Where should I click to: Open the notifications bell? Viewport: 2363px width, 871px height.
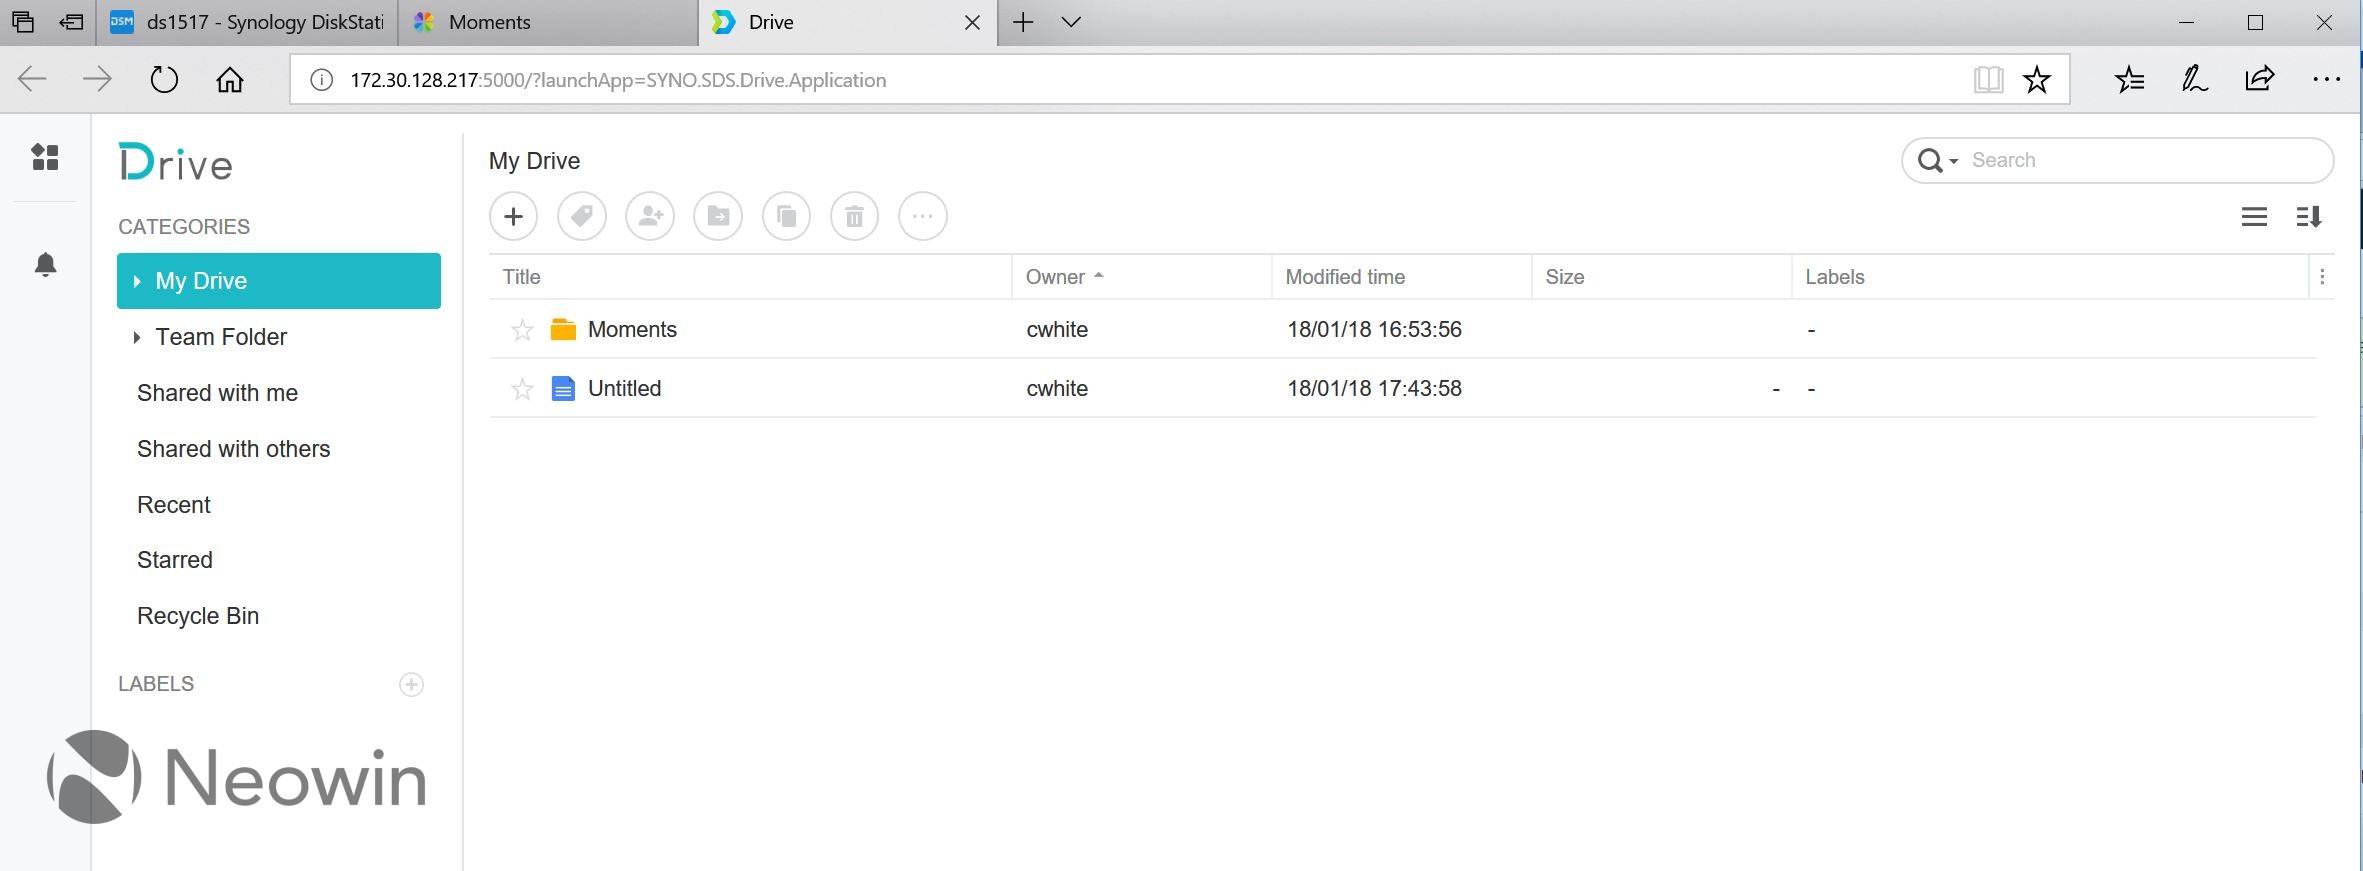tap(45, 265)
